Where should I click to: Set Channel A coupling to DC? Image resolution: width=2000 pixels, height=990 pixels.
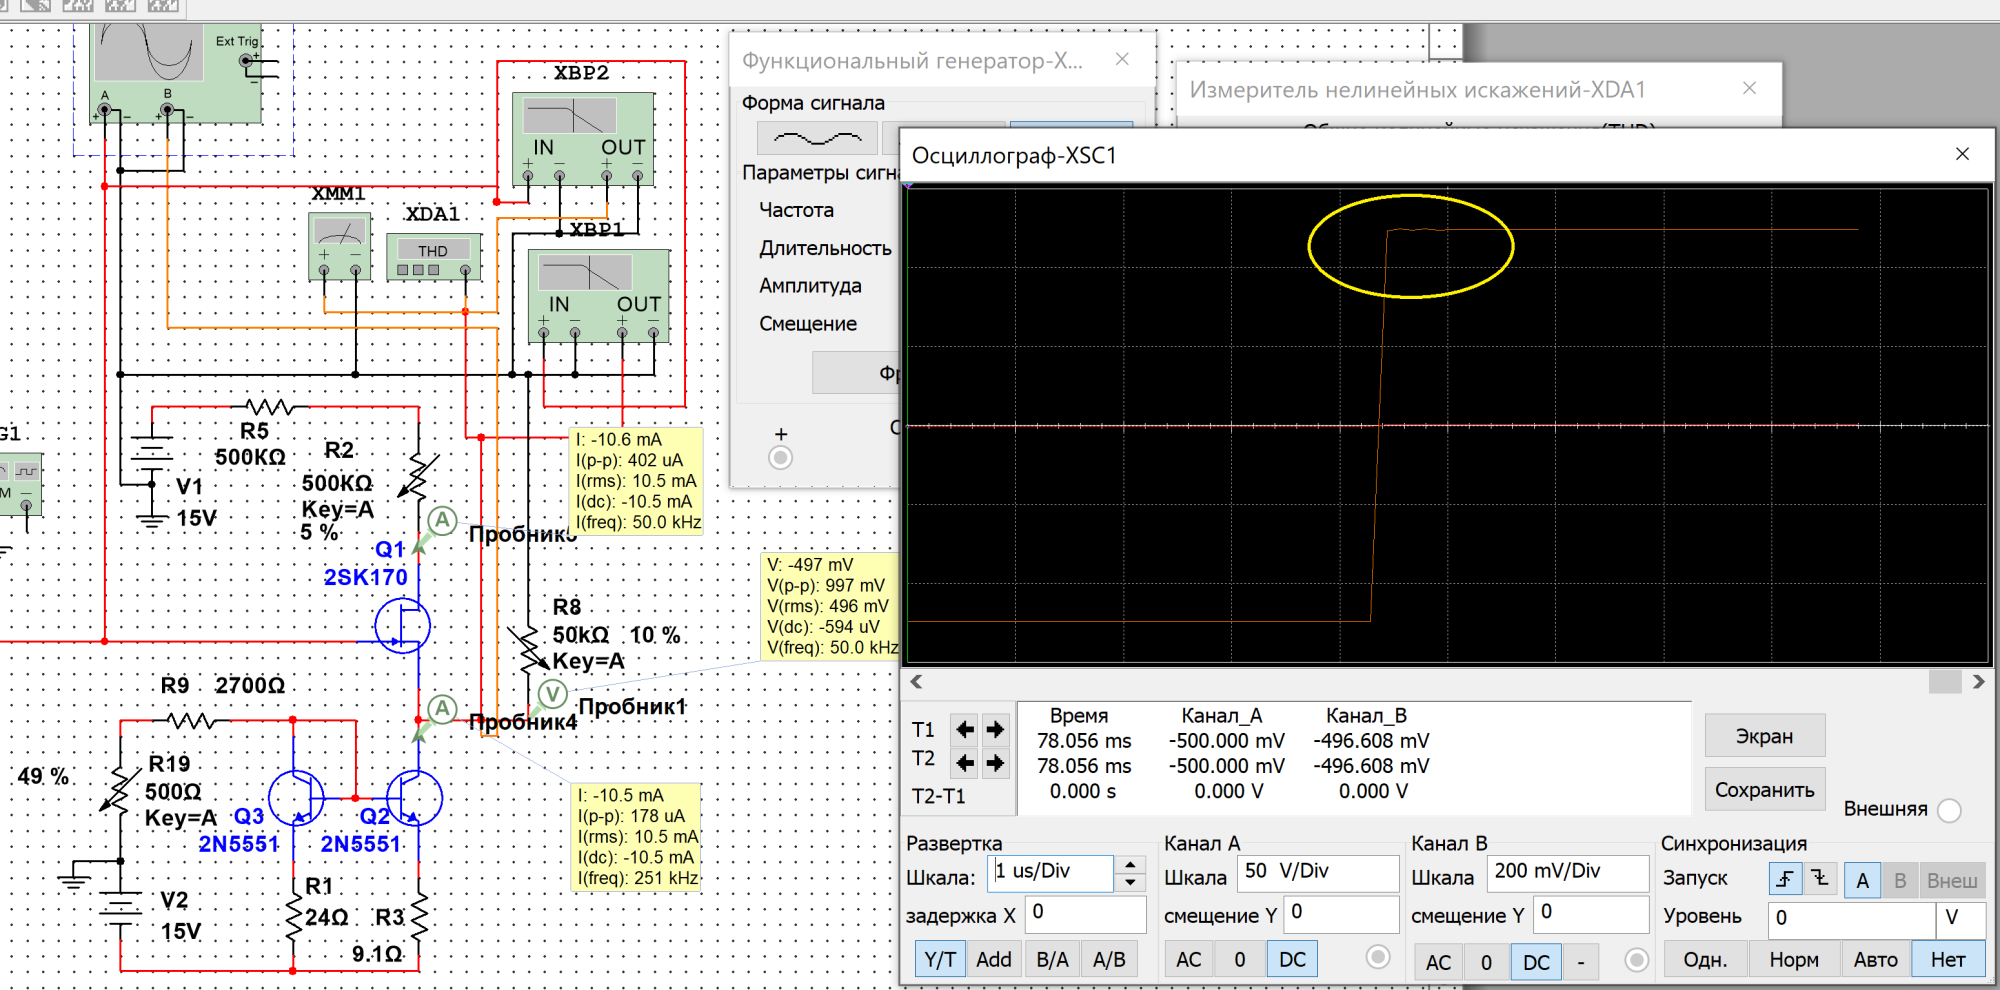point(1292,960)
